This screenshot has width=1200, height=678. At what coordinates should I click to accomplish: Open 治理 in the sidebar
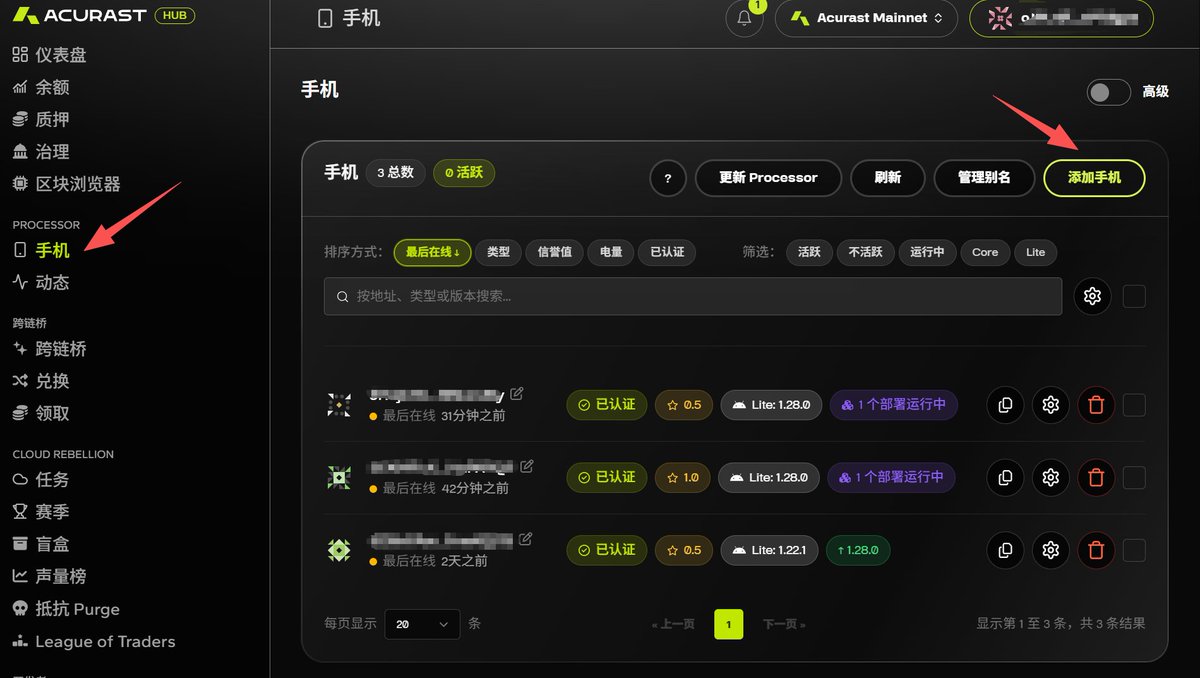coord(41,152)
